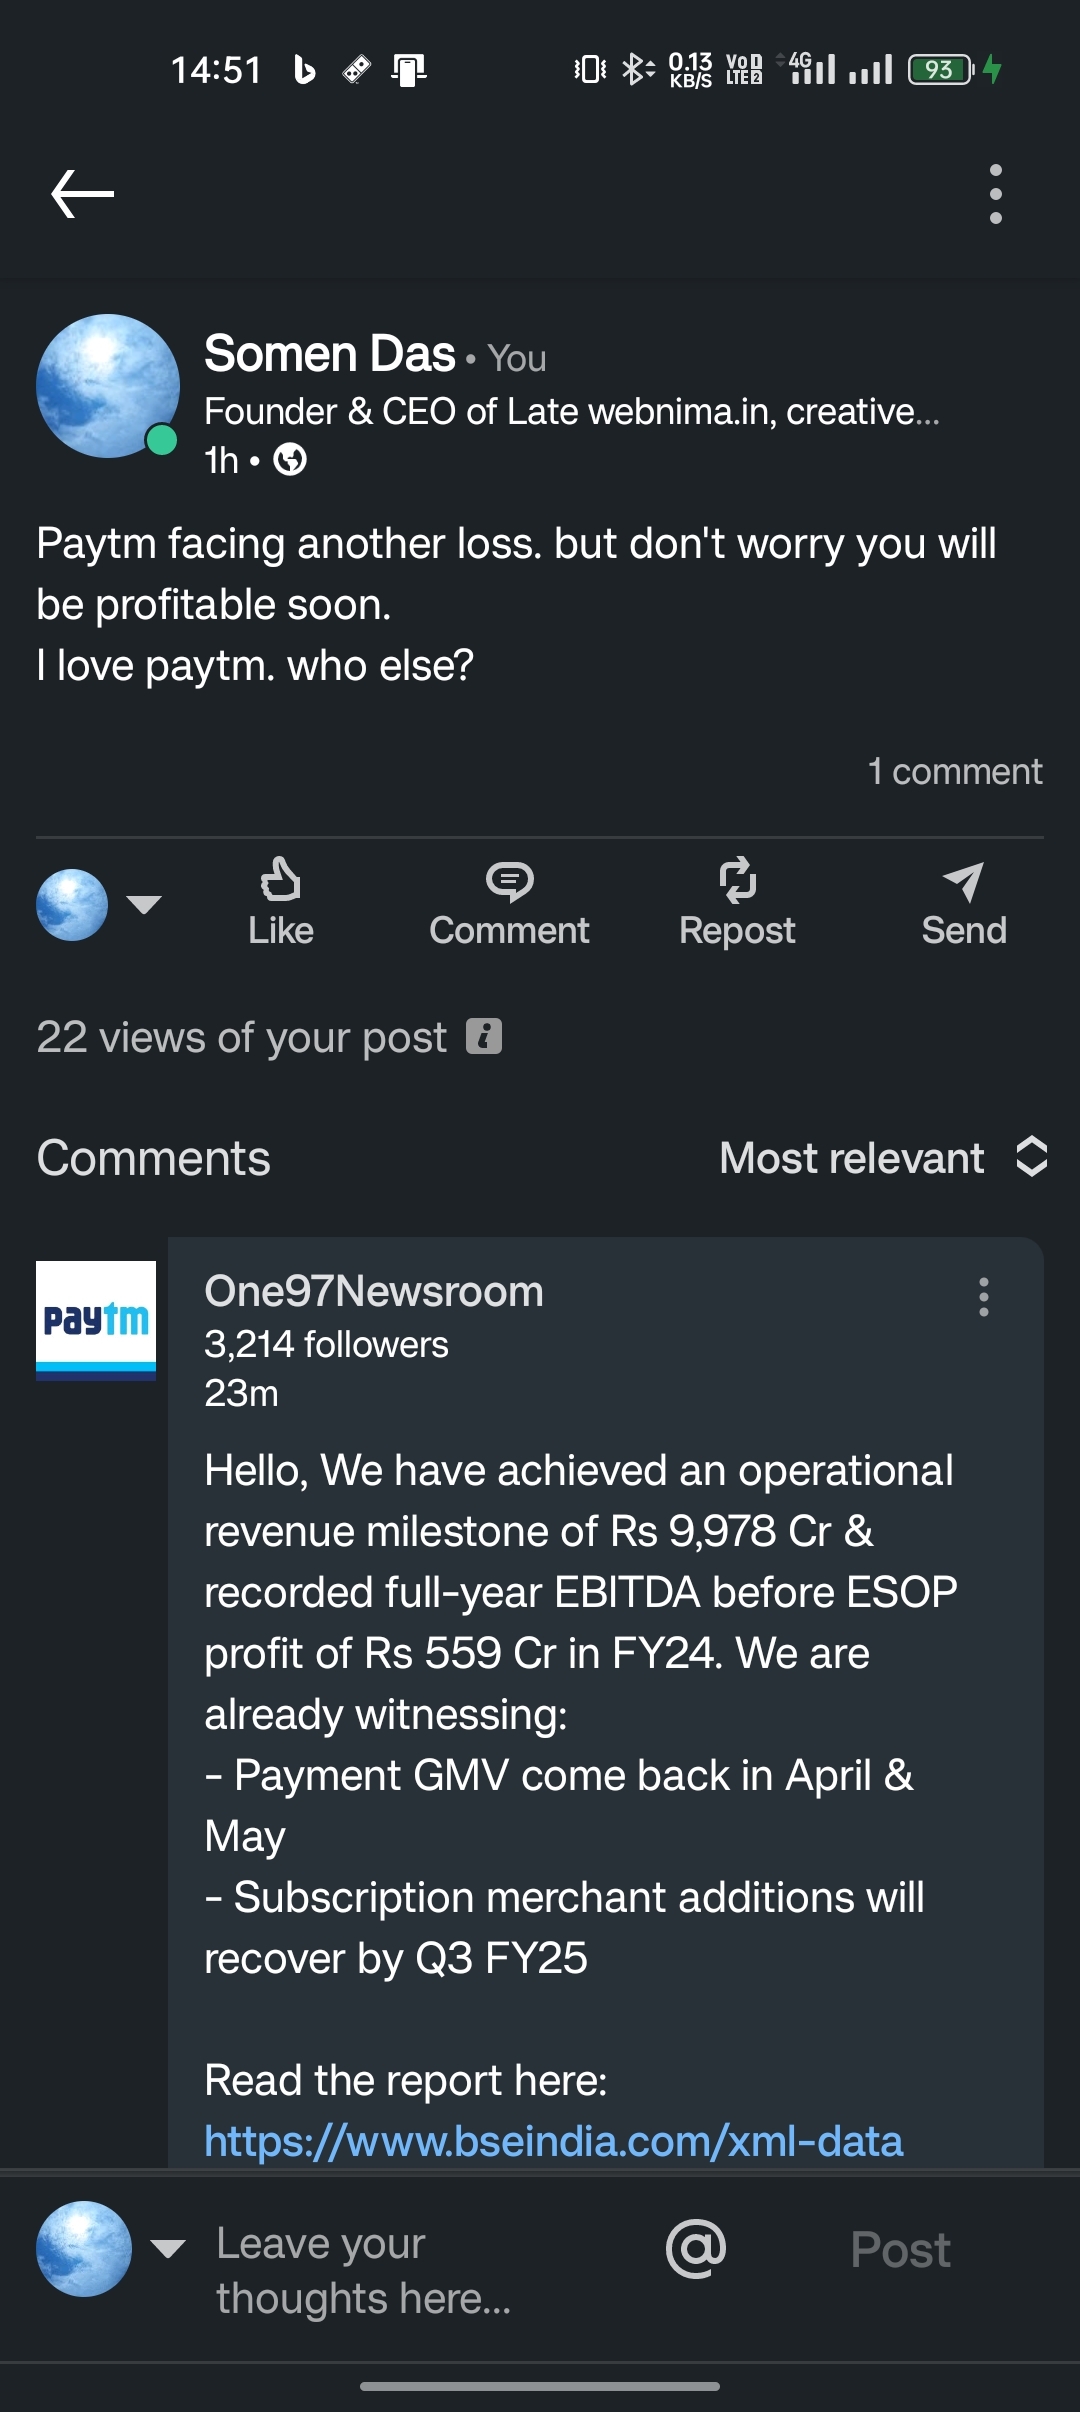
Task: Tap the Leave your thoughts input field
Action: pyautogui.click(x=400, y=2270)
